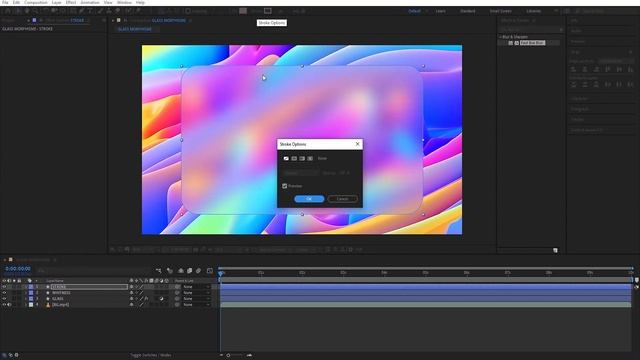
Task: Click the Toggle Switches / Modes button
Action: (x=151, y=355)
